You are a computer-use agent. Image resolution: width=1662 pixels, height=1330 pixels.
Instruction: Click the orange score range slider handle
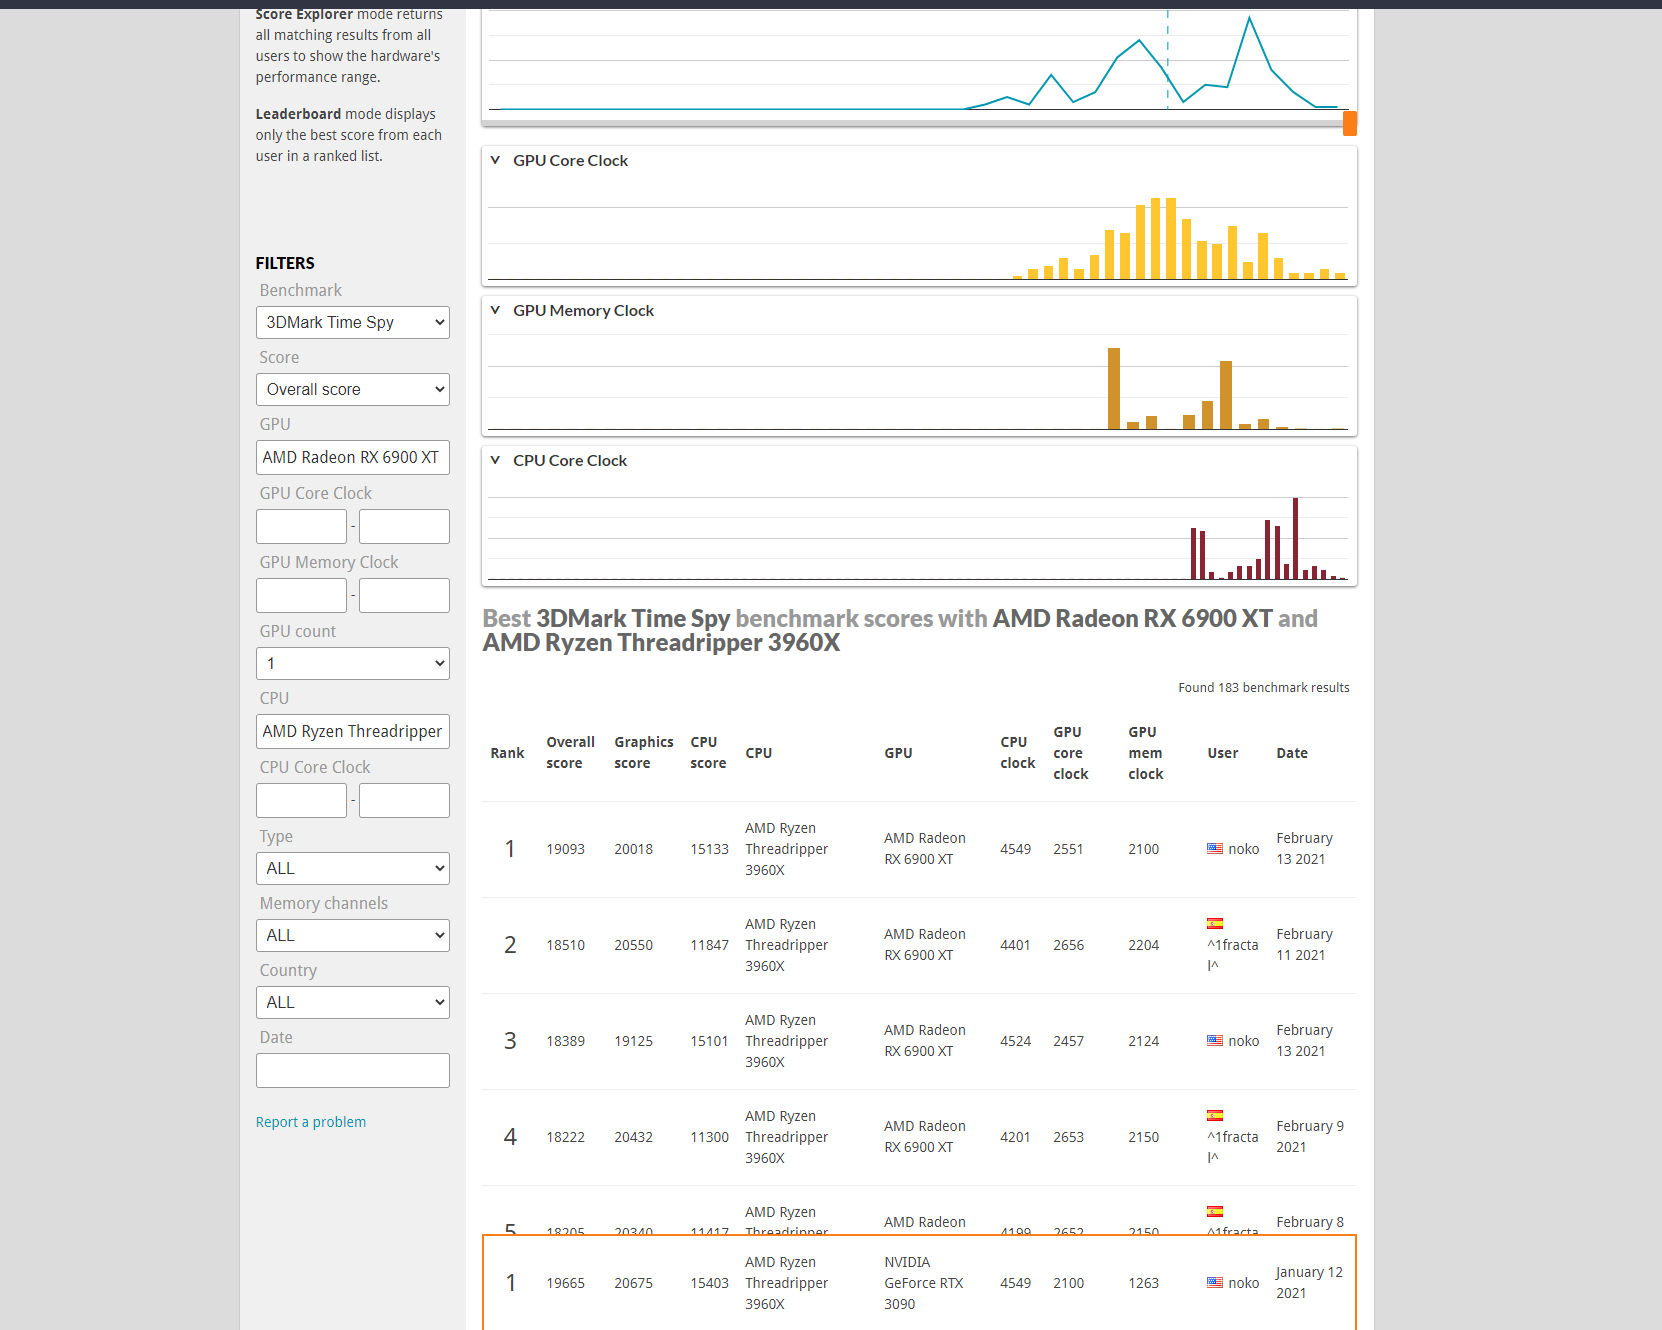click(1349, 123)
